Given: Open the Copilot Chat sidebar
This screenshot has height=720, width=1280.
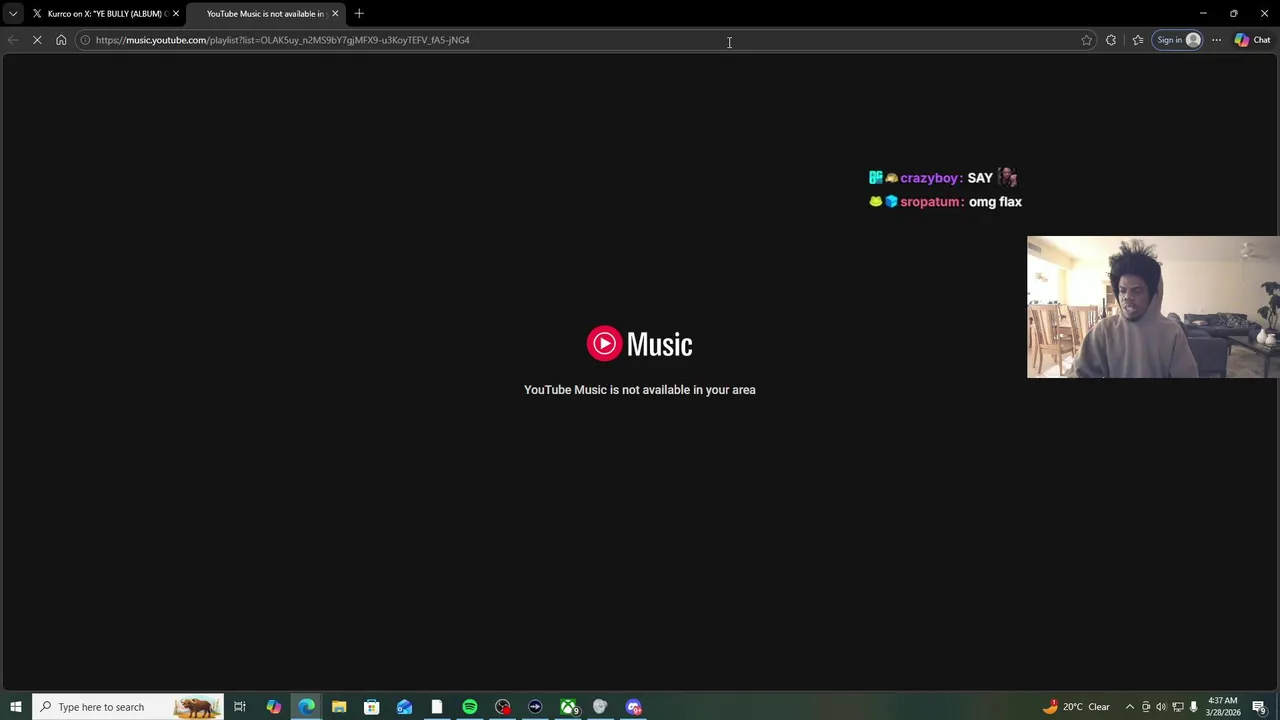Looking at the screenshot, I should pyautogui.click(x=1253, y=40).
